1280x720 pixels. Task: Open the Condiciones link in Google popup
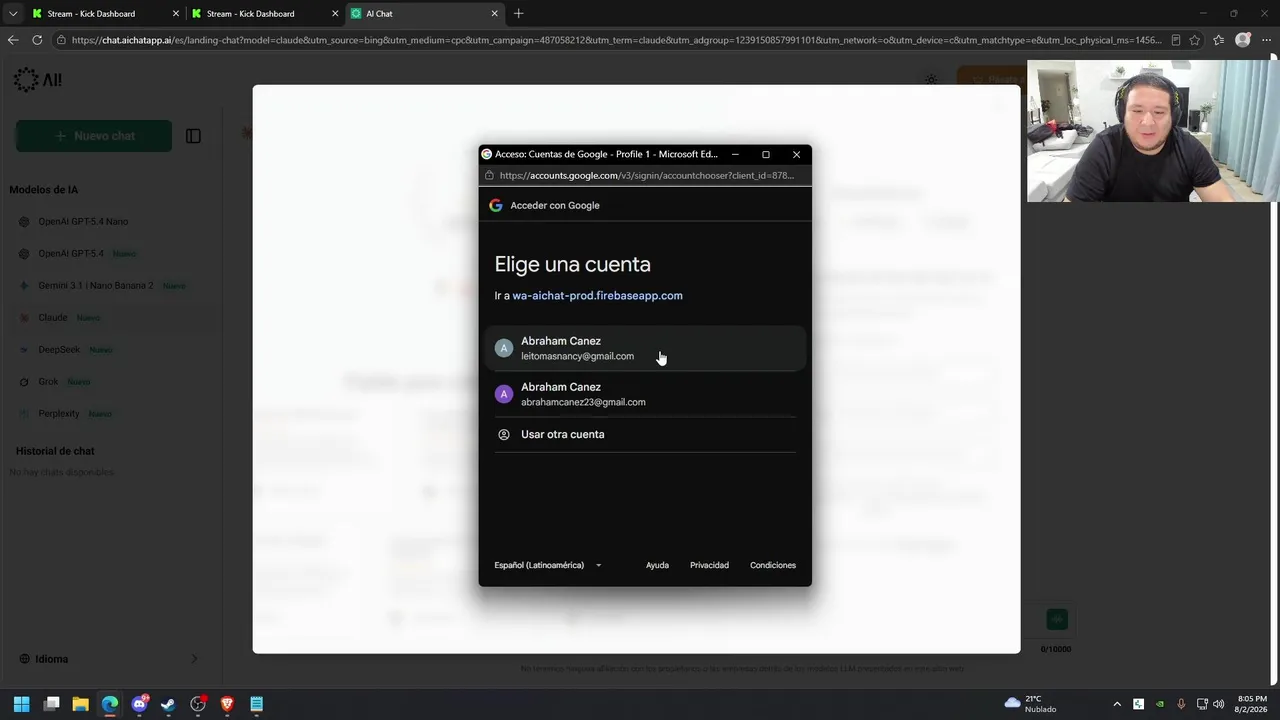773,565
